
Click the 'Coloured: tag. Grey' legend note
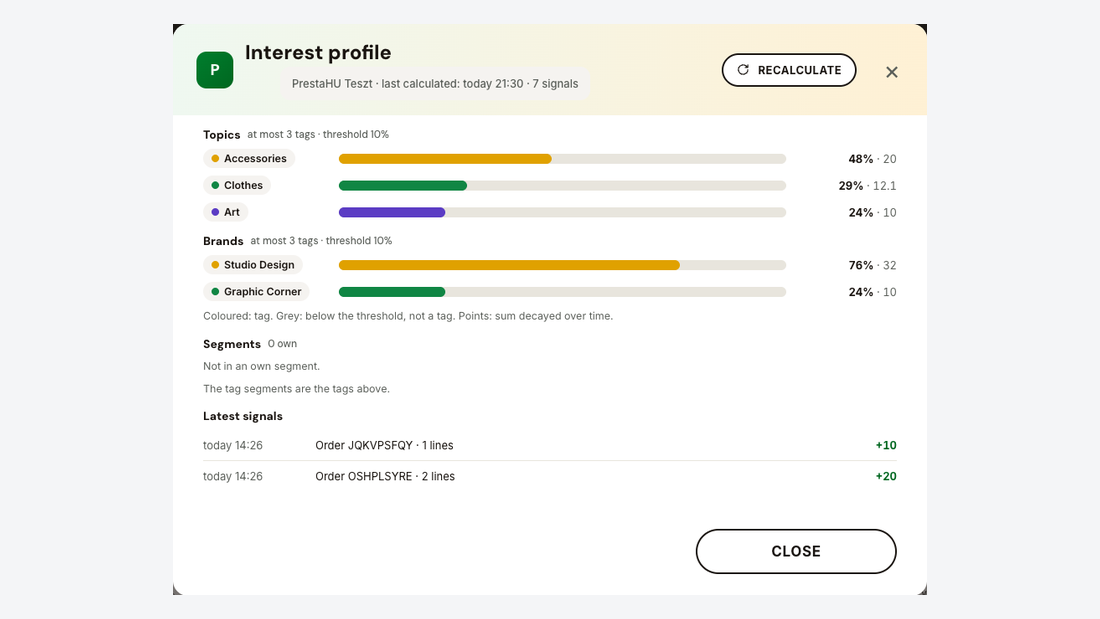[x=408, y=316]
